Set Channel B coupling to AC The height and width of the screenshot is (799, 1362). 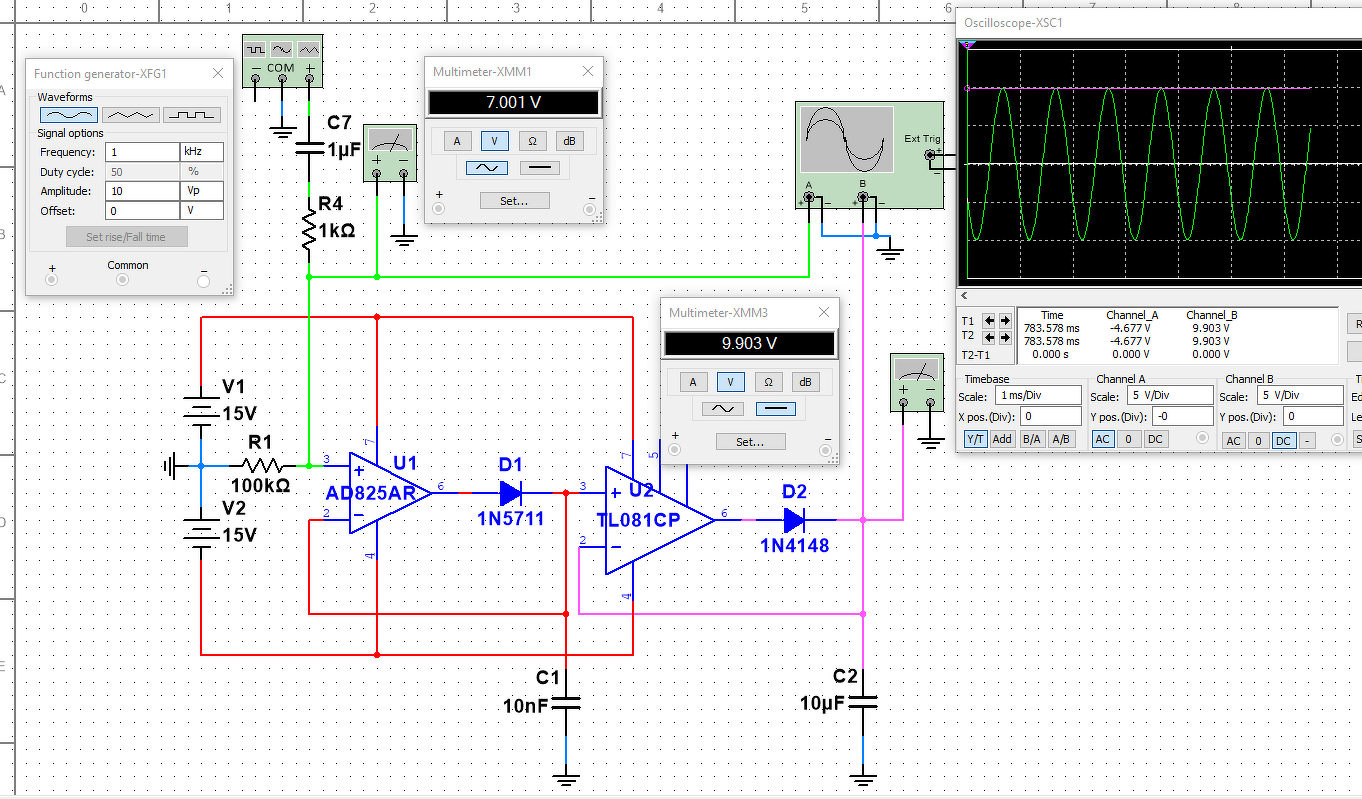click(1234, 441)
